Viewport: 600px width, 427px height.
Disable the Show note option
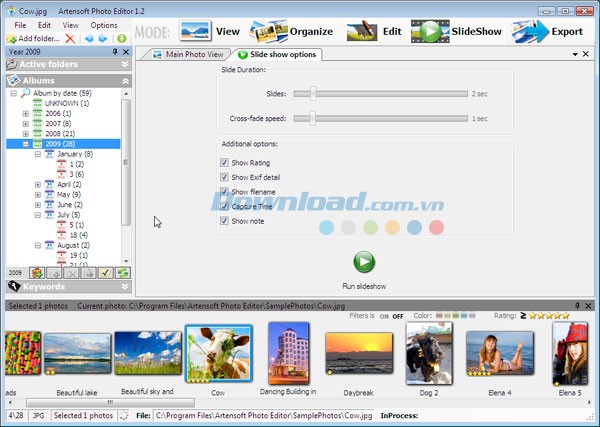coord(224,221)
